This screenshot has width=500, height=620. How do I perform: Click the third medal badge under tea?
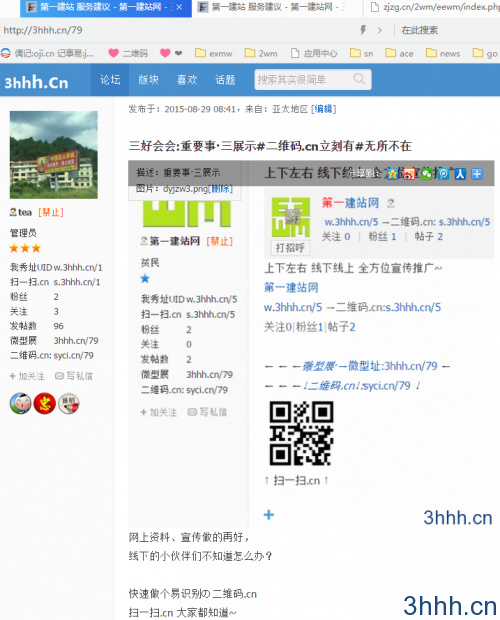69,404
